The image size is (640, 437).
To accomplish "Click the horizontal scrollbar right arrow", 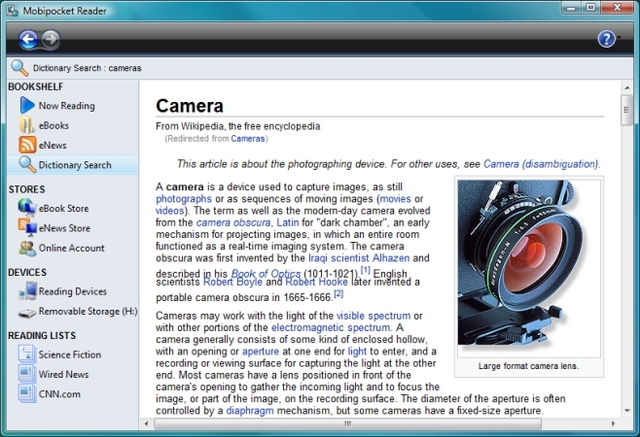I will click(x=613, y=424).
